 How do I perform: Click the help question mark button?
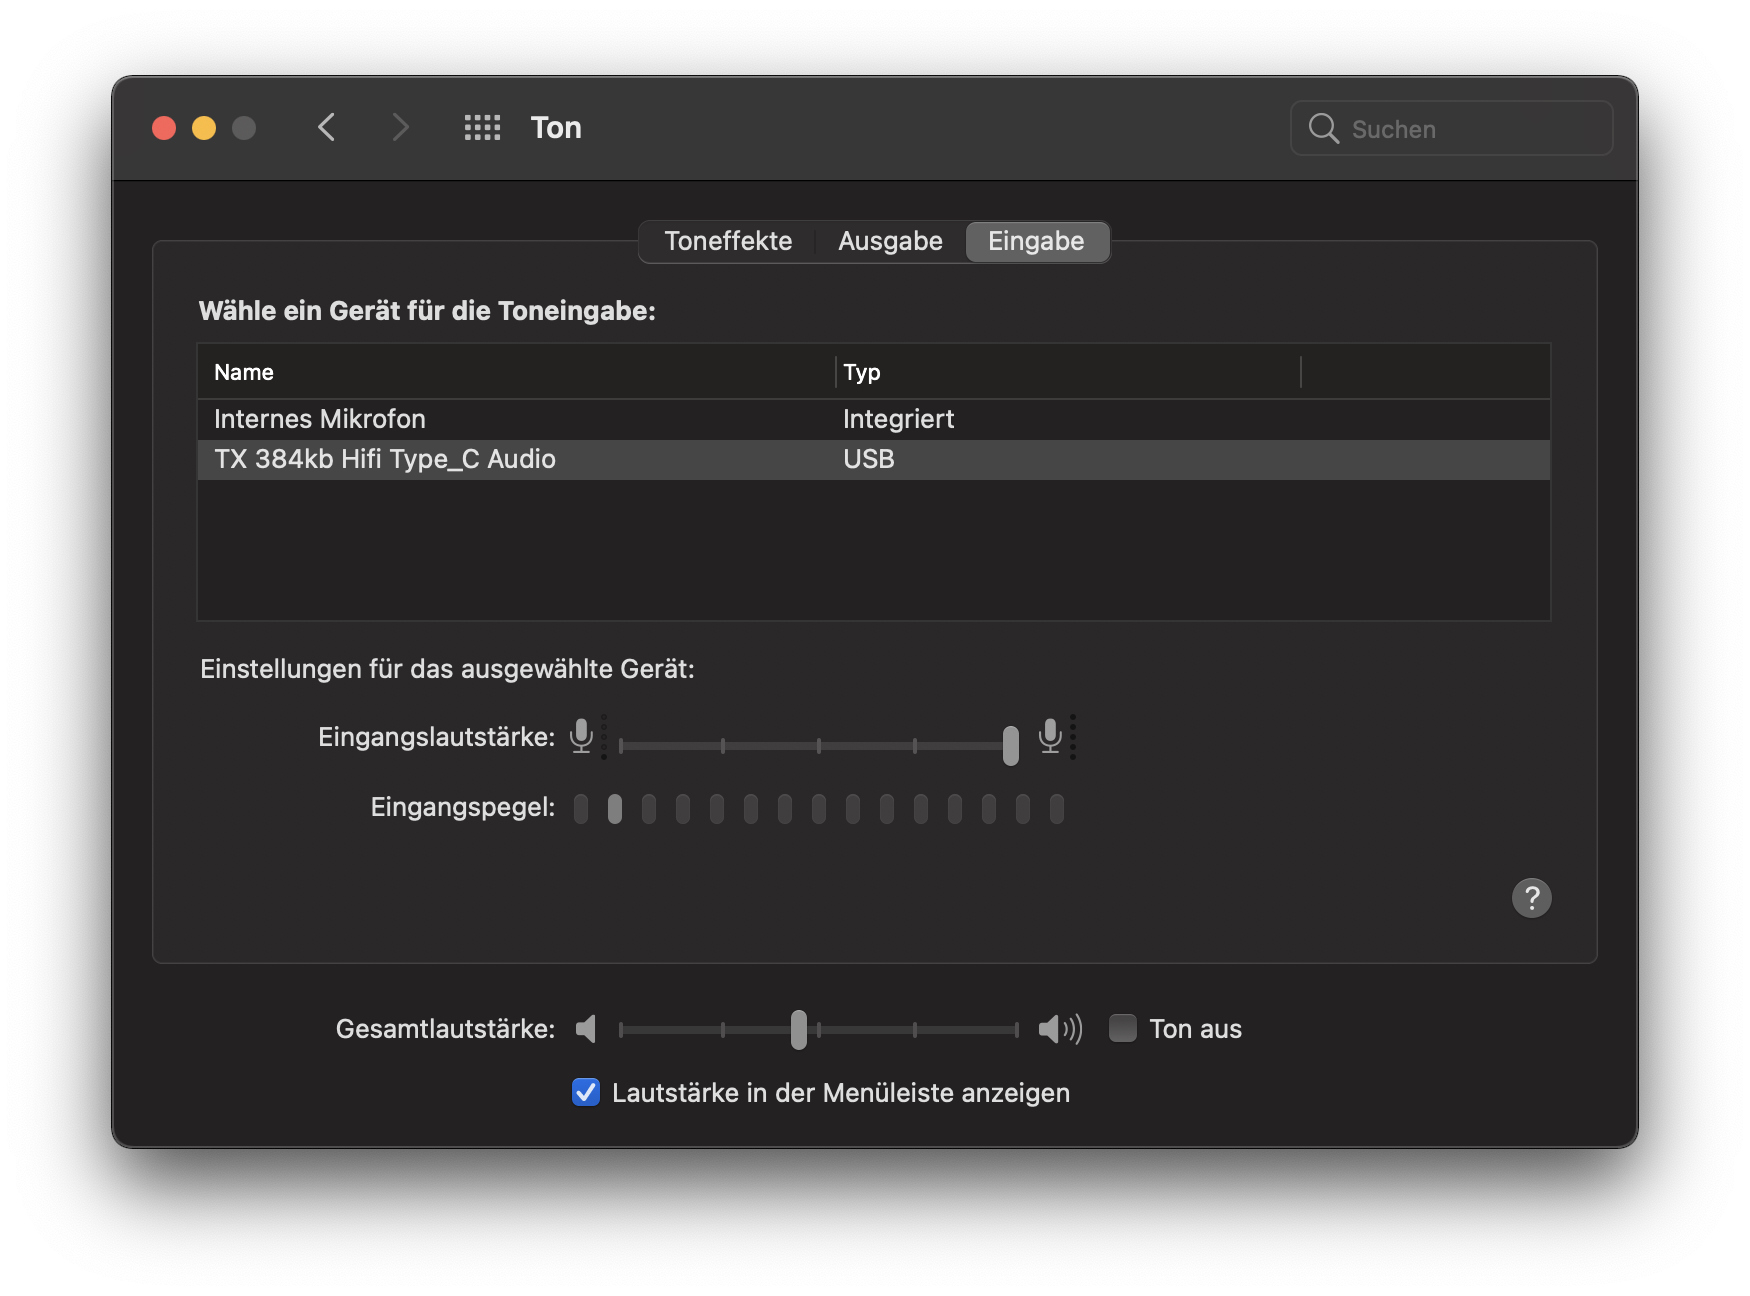(1531, 898)
